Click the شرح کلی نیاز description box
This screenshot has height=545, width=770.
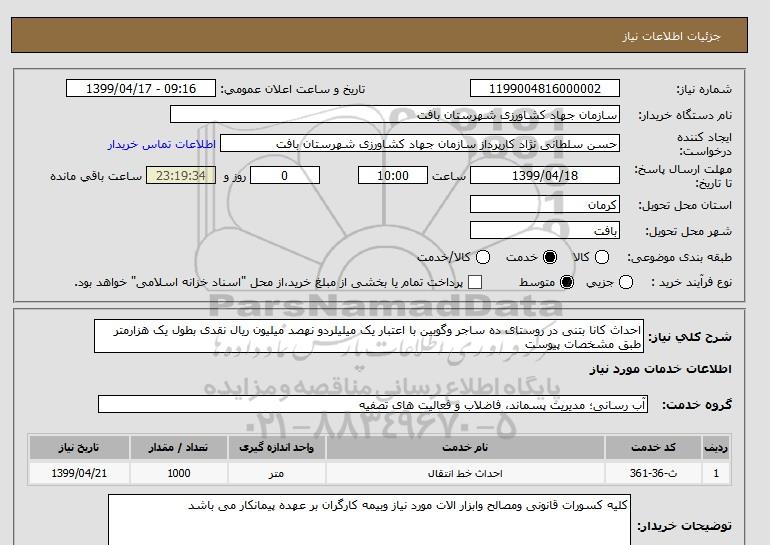click(369, 336)
